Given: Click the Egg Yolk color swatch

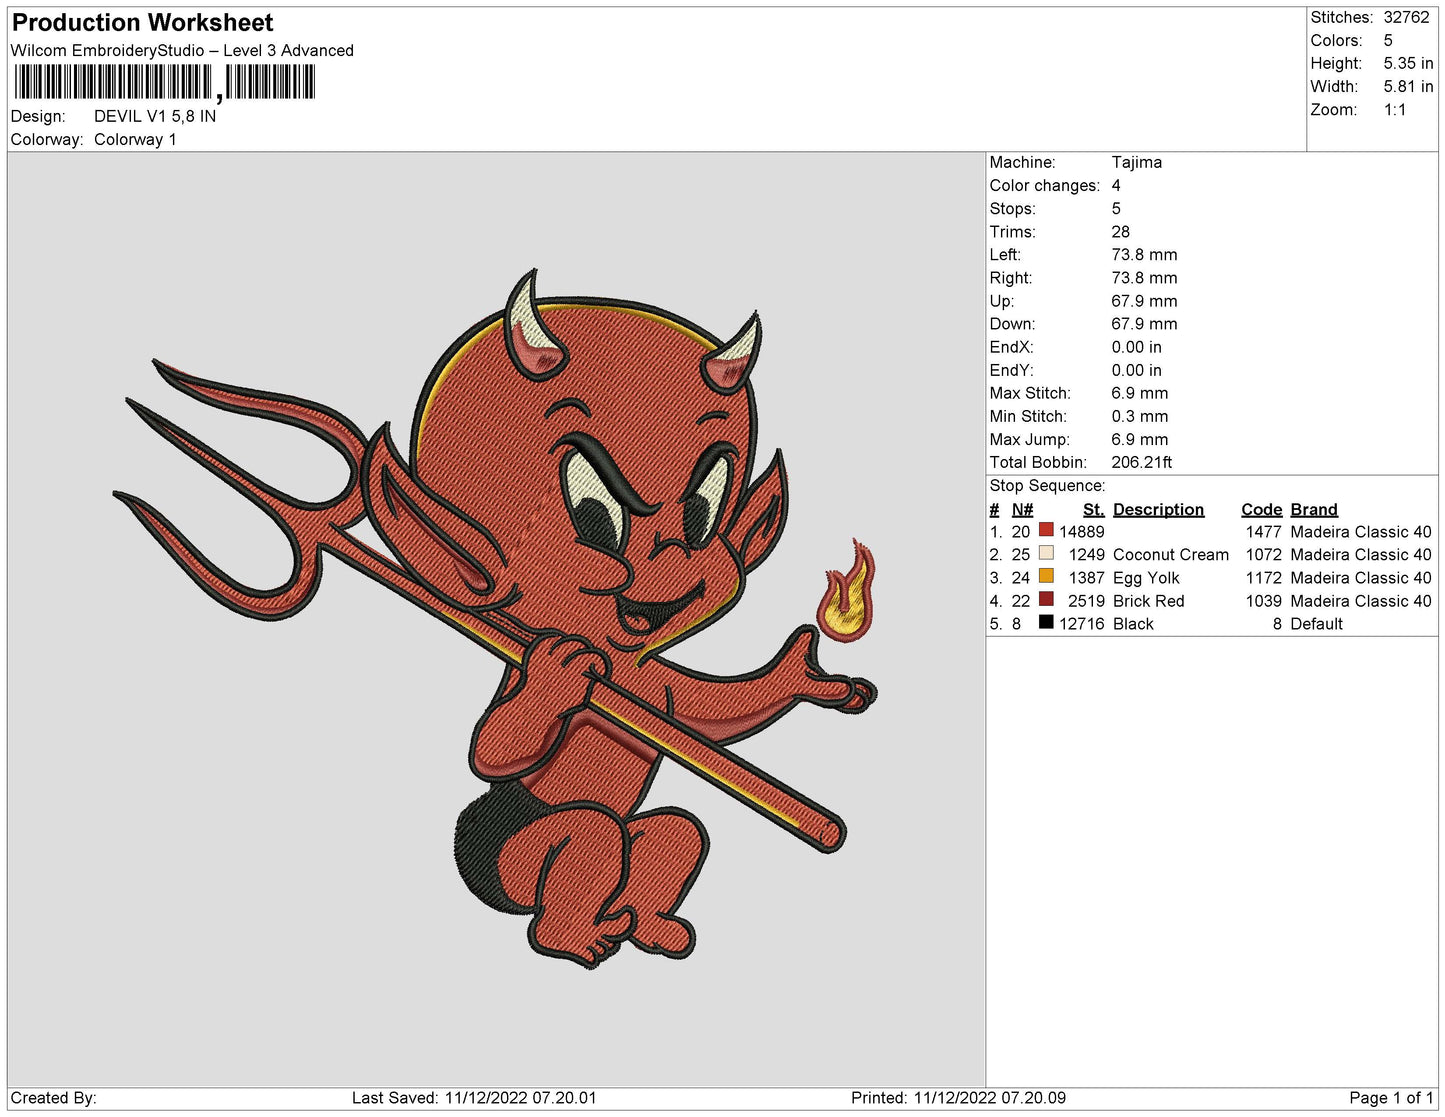Looking at the screenshot, I should coord(1046,576).
